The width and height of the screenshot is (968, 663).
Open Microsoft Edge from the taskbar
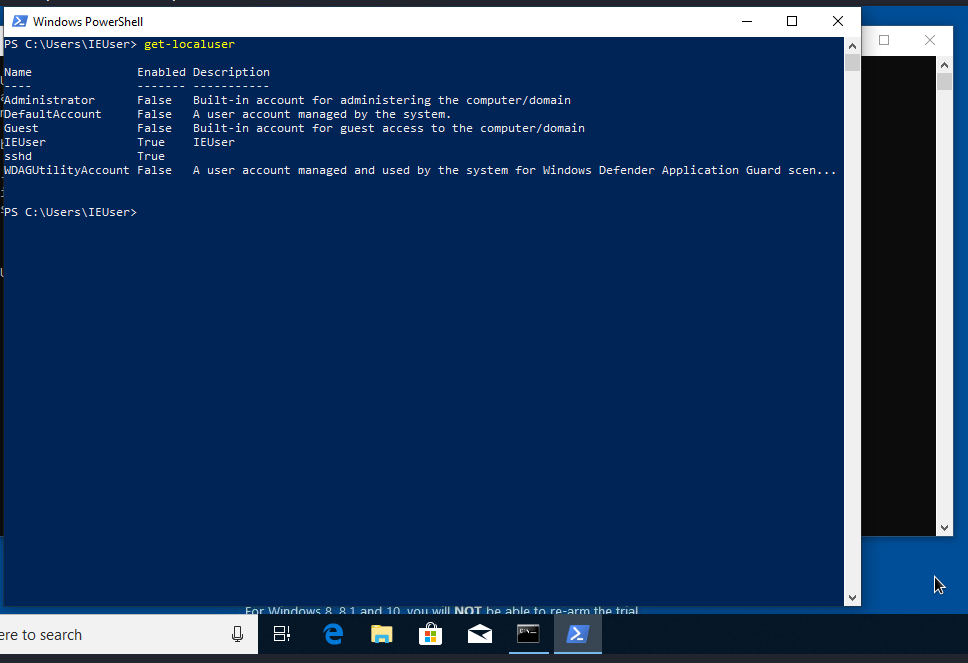coord(333,634)
